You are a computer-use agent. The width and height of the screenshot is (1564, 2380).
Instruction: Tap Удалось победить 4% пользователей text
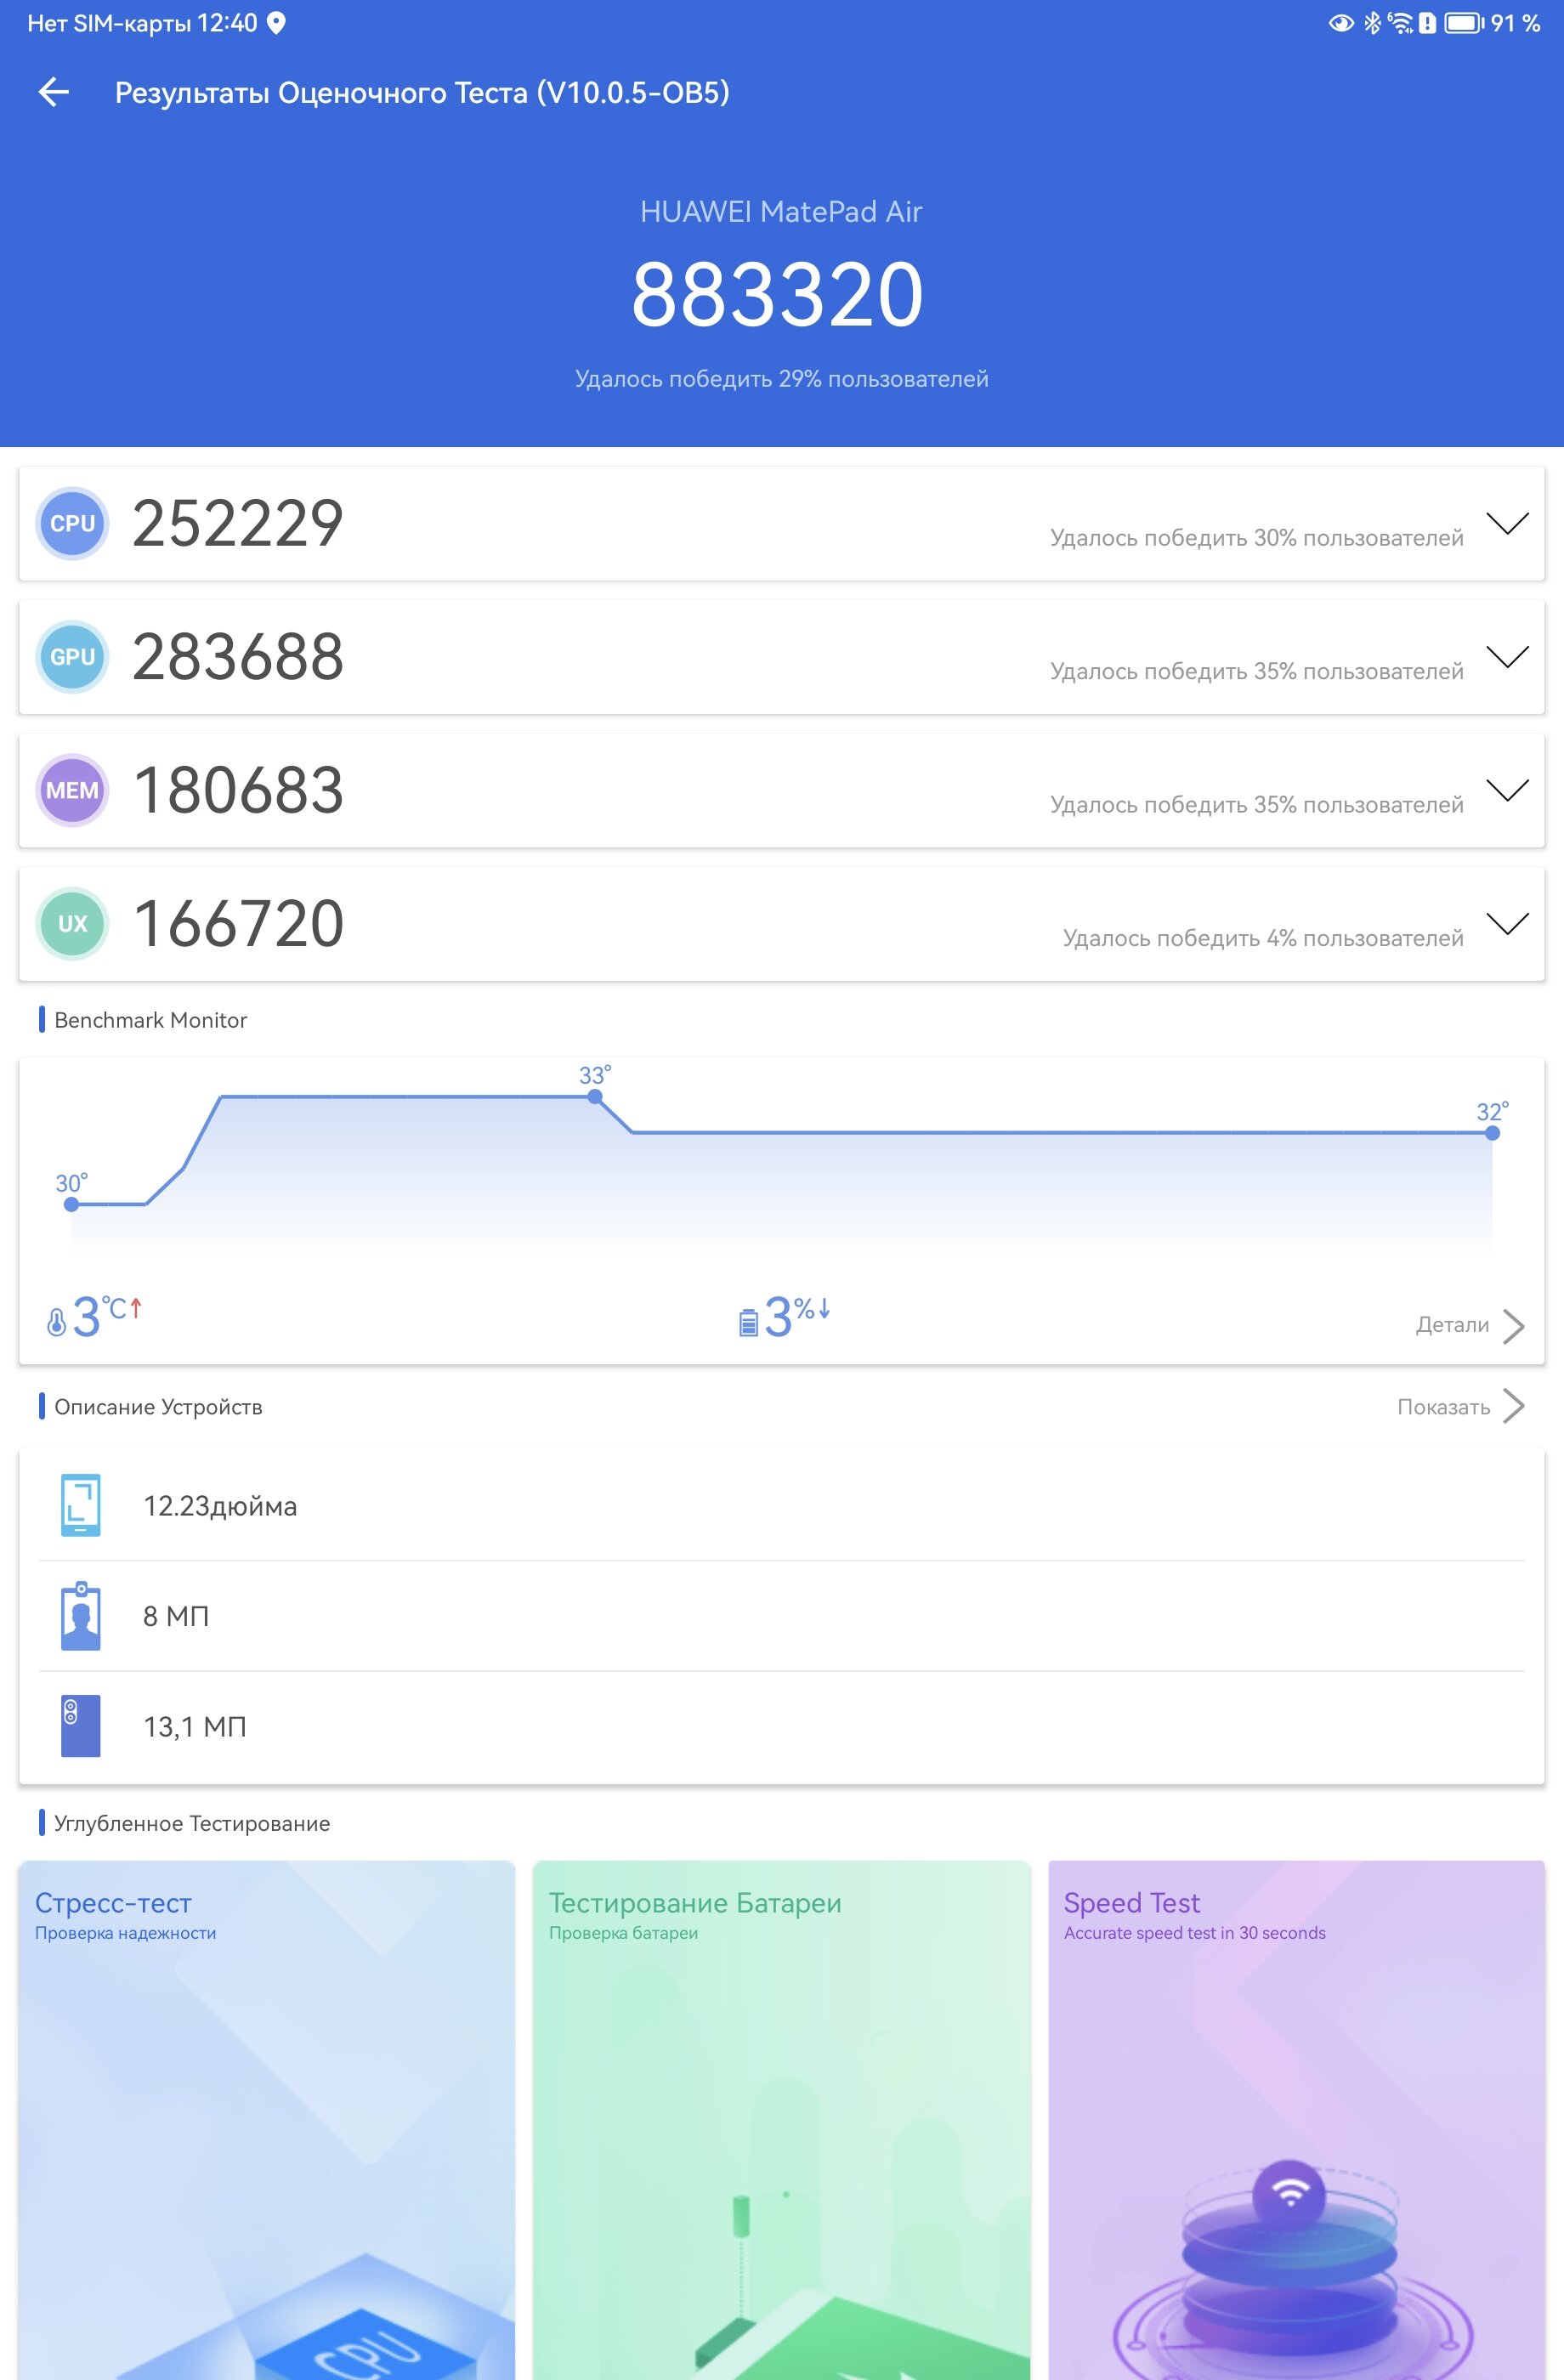pyautogui.click(x=1263, y=938)
